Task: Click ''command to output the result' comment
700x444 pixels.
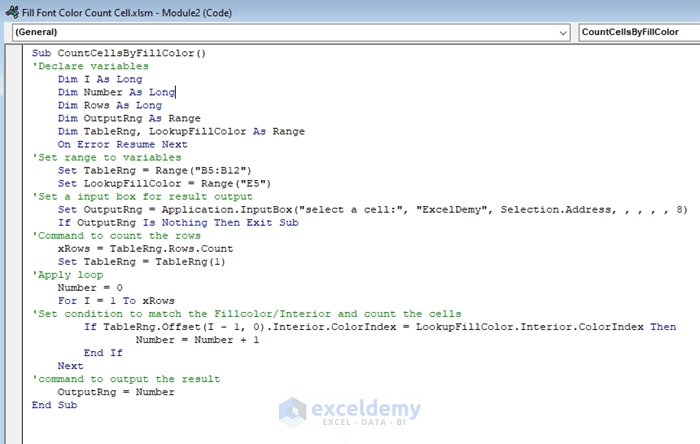Action: click(126, 379)
